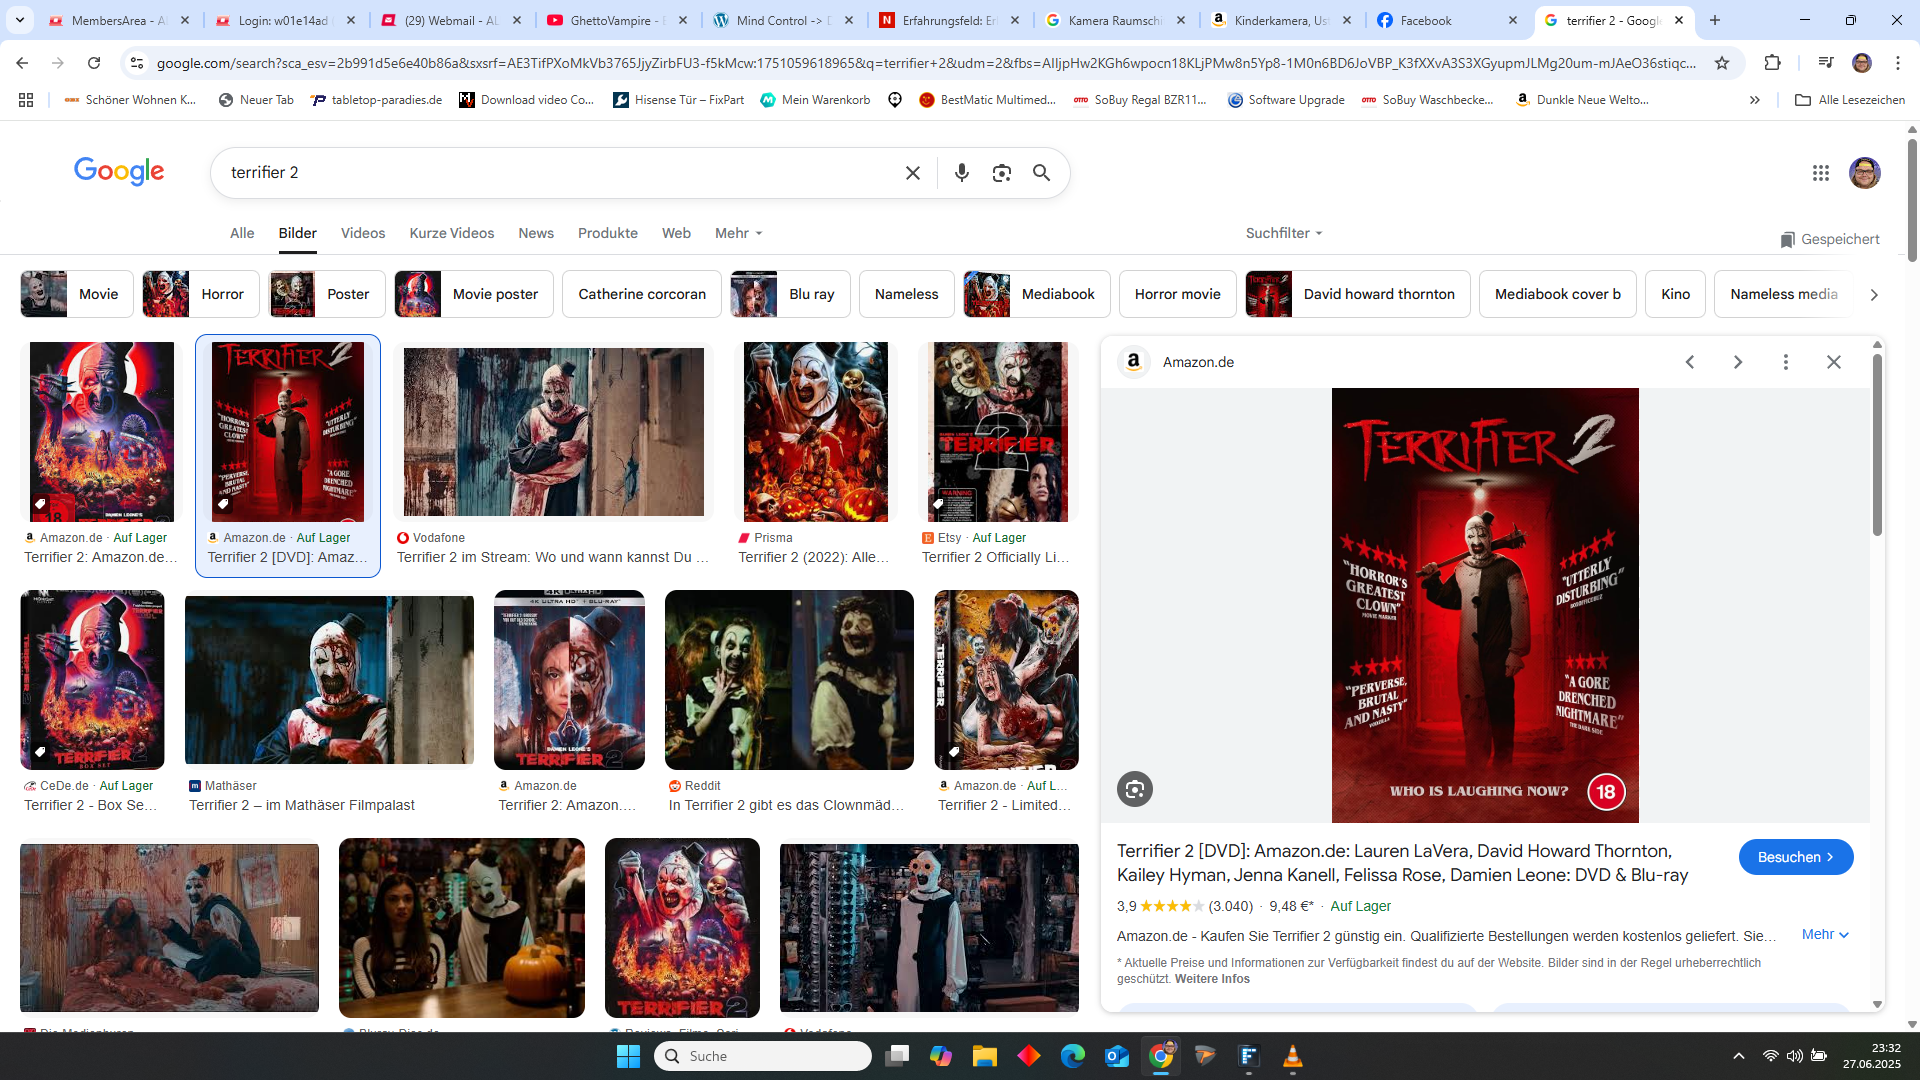Open Alle Lesezeichen folder

click(x=1850, y=100)
